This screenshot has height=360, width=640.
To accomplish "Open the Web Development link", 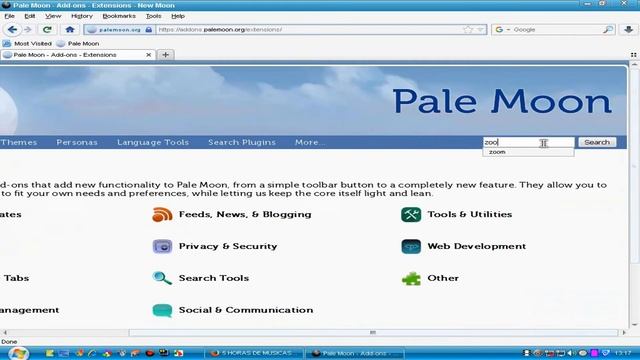I will coord(476,246).
